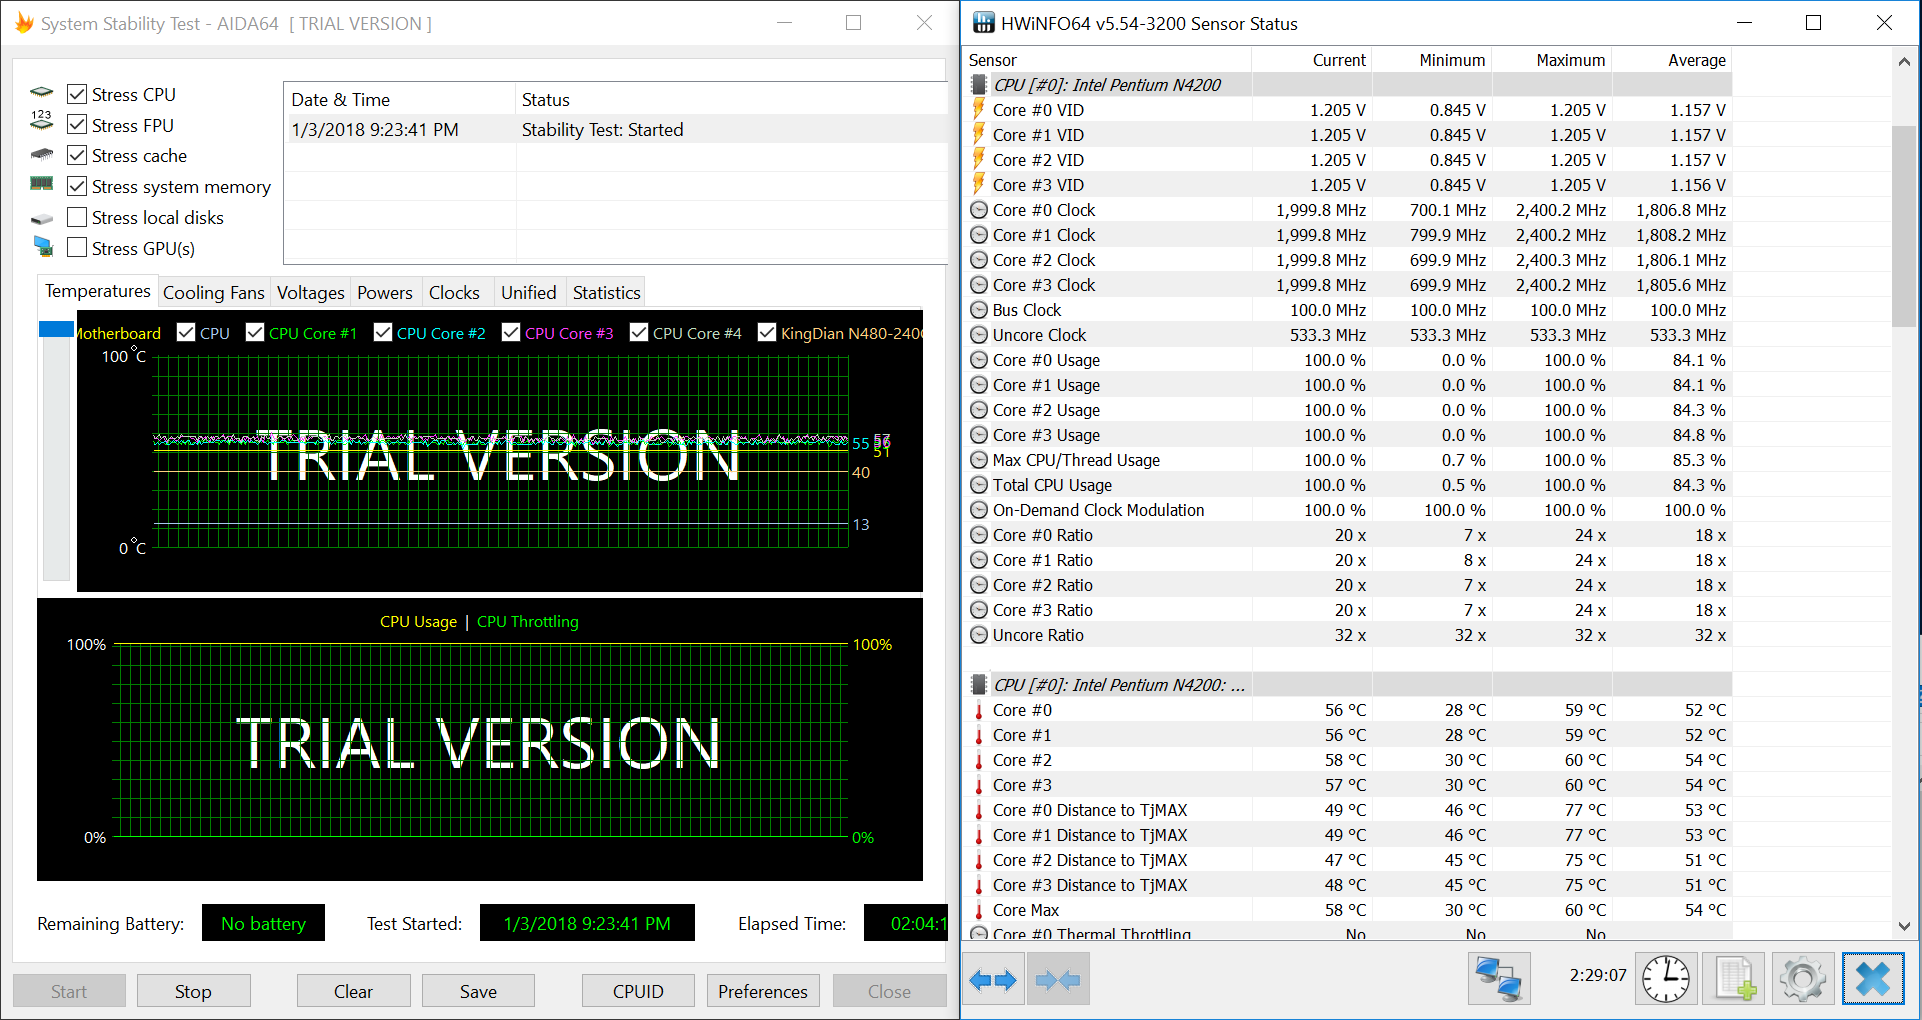Open the Voltages tab

point(310,292)
